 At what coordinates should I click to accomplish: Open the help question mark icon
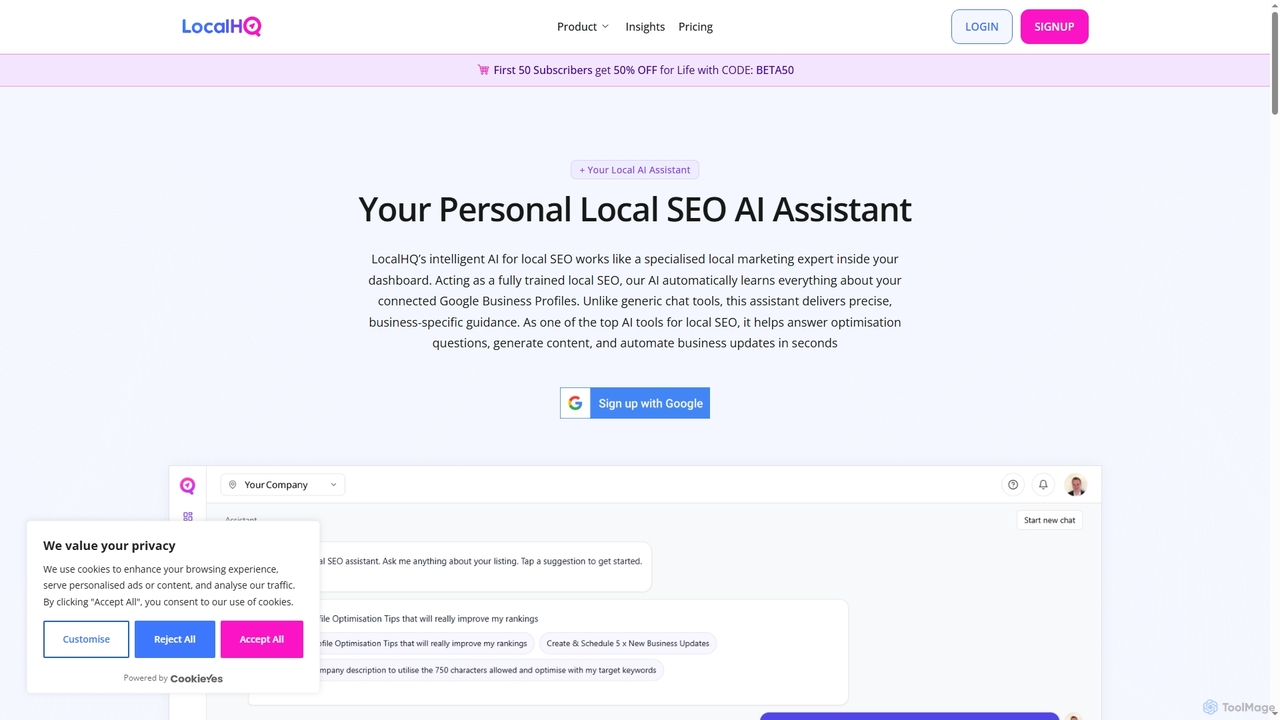click(x=1013, y=485)
